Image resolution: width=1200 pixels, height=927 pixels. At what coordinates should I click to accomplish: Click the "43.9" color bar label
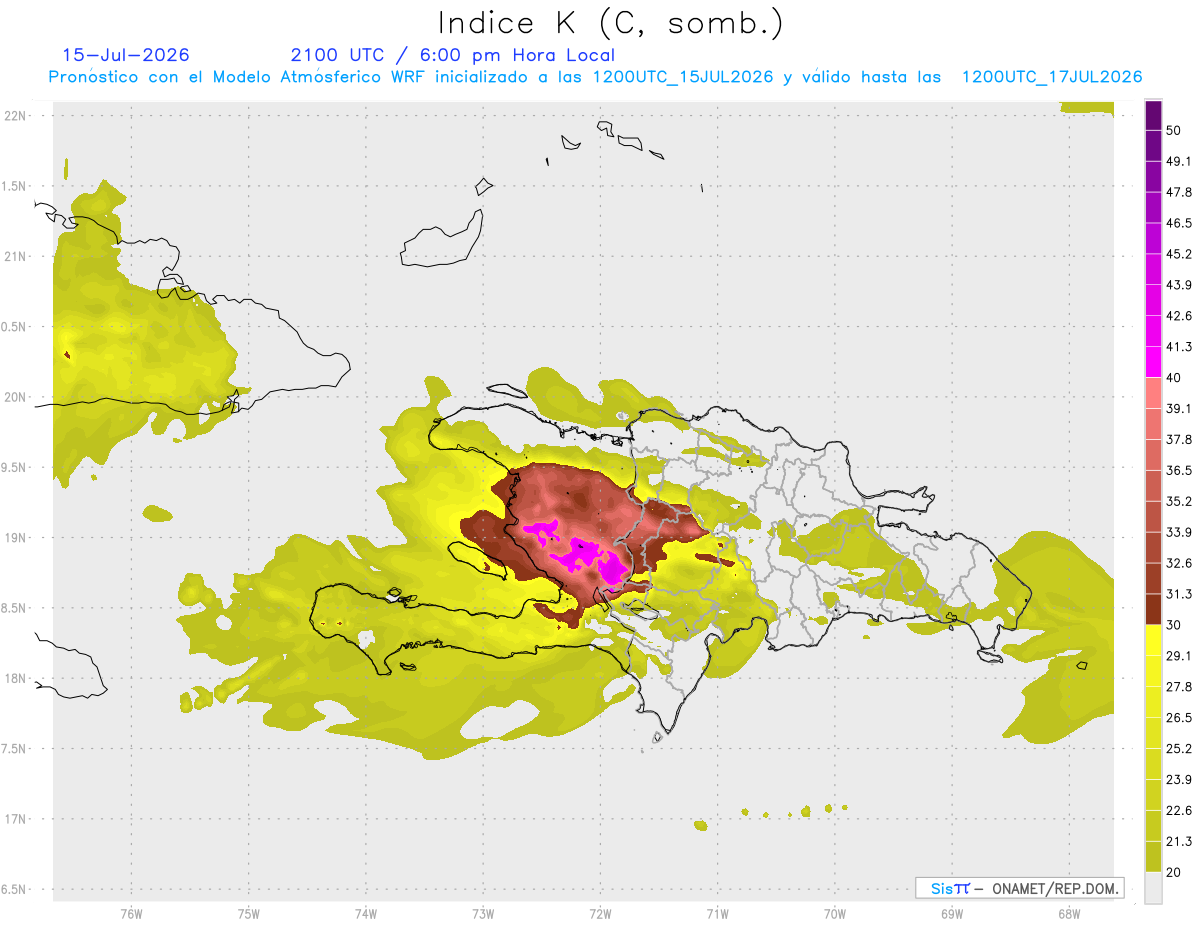1179,285
